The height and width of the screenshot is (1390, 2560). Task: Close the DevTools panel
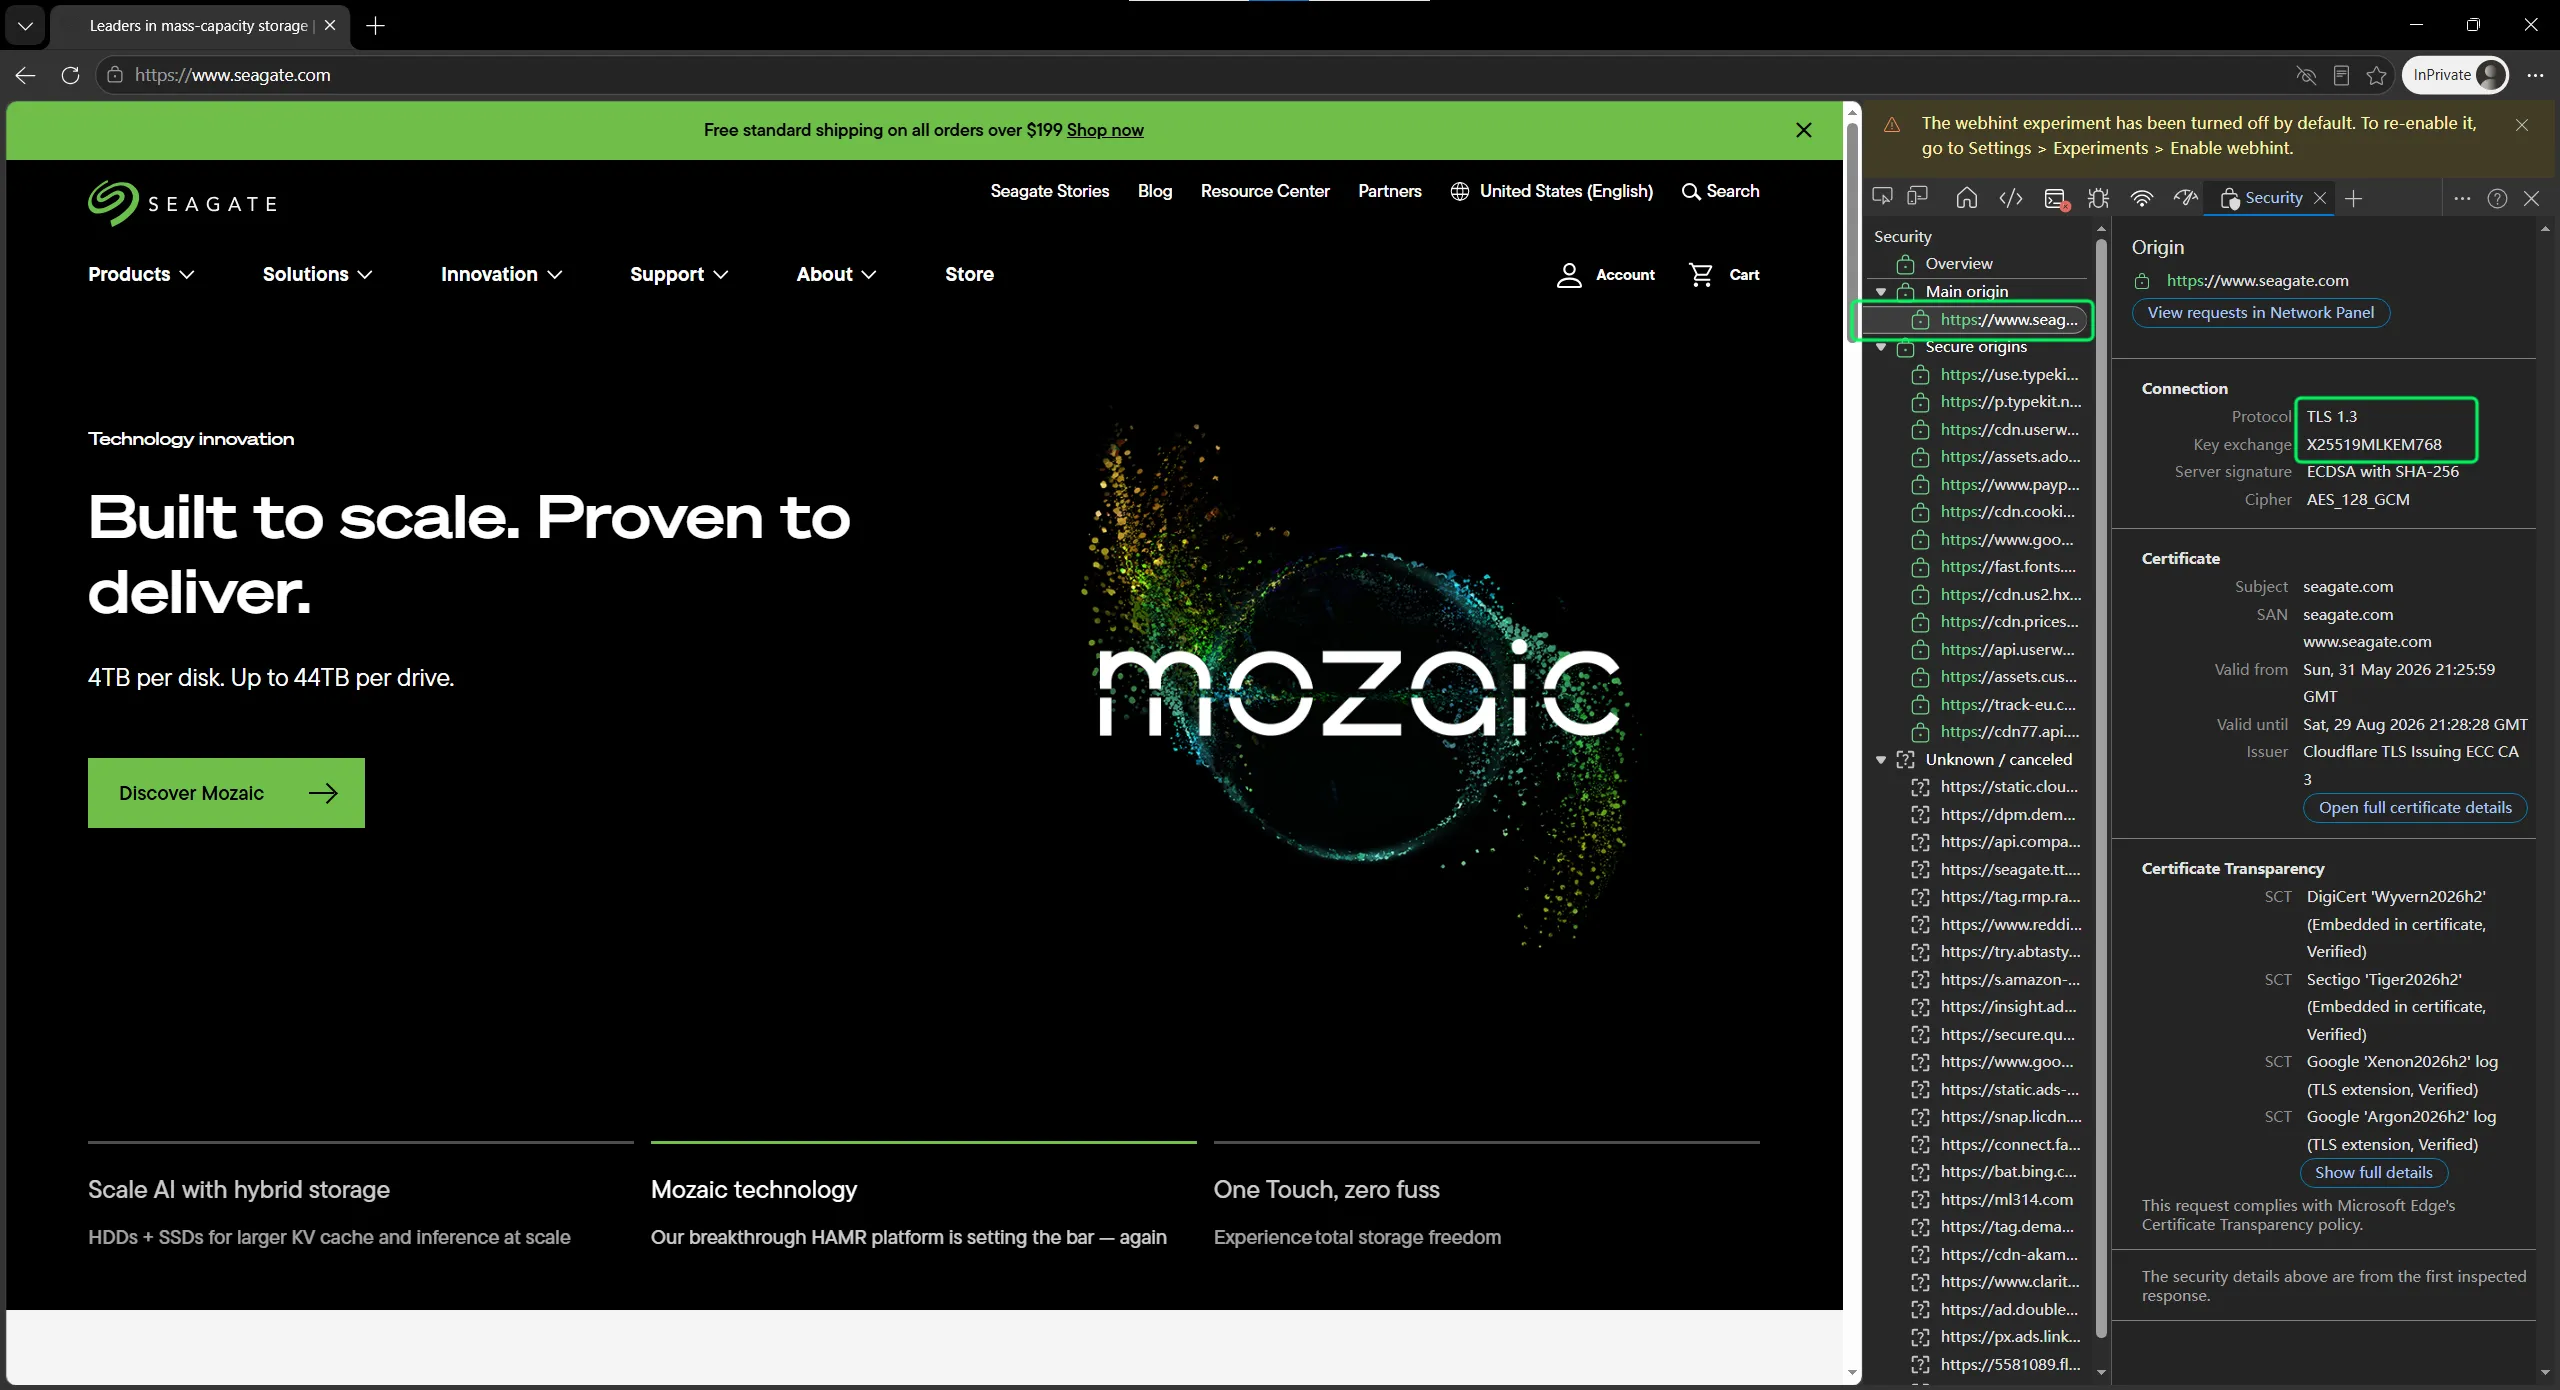point(2531,198)
